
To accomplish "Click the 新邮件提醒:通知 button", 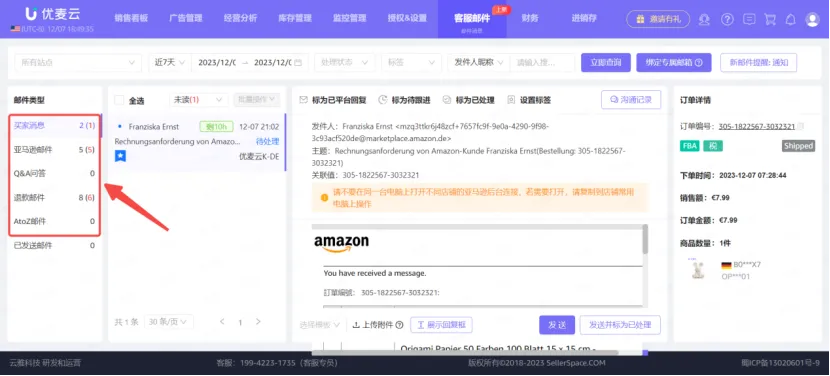I will coord(759,62).
